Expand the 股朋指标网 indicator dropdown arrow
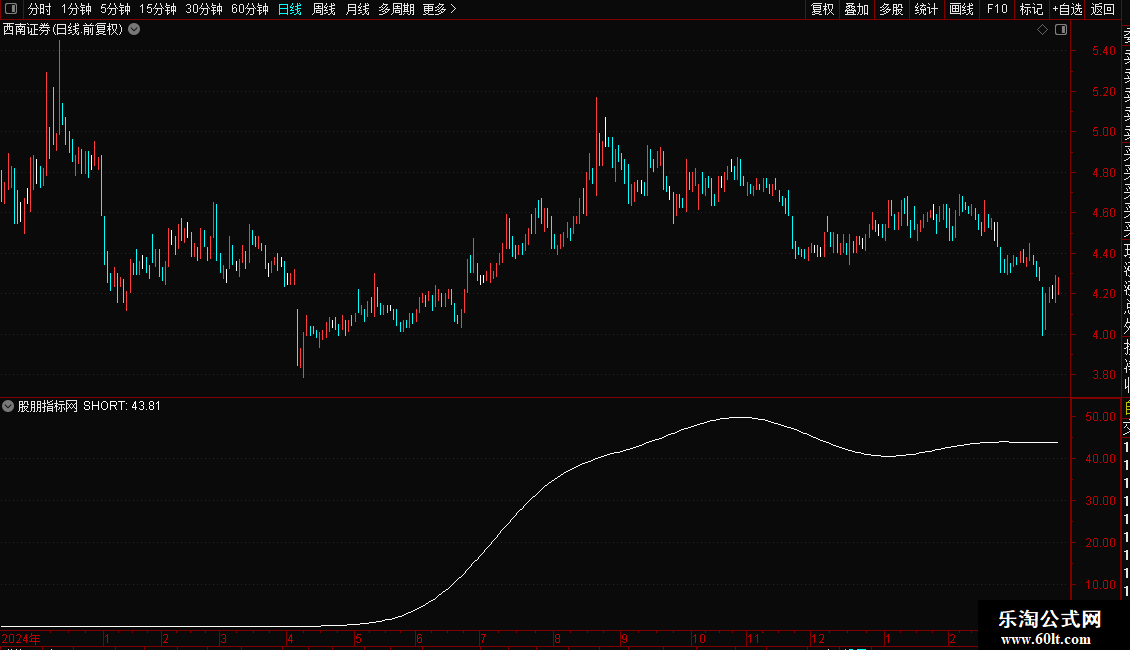This screenshot has height=650, width=1130. point(8,406)
